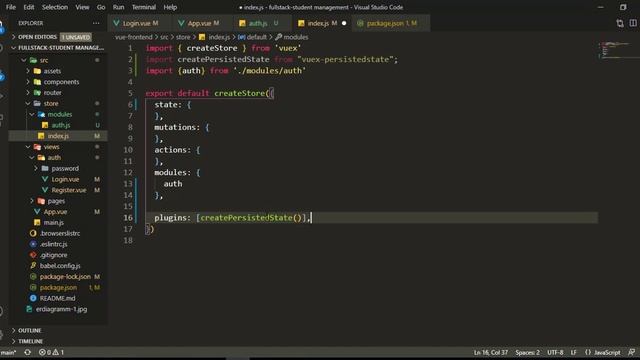Click the synchronize changes icon in status bar
Image resolution: width=640 pixels, height=360 pixels.
(x=28, y=352)
